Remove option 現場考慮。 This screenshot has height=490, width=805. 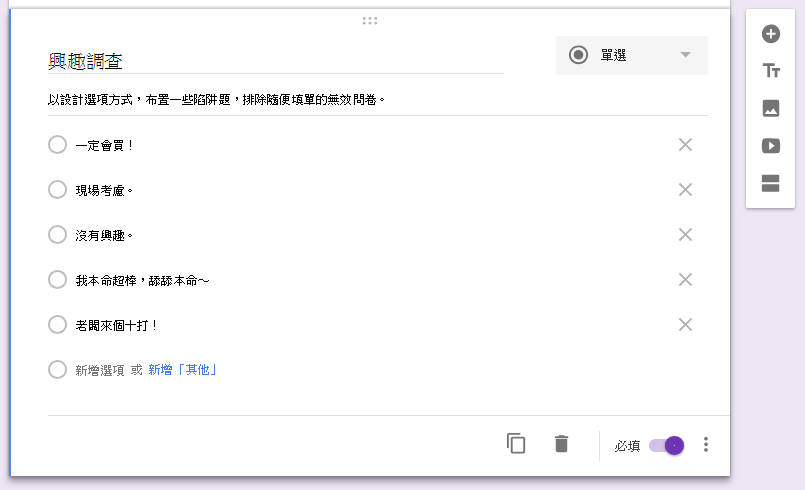[685, 190]
